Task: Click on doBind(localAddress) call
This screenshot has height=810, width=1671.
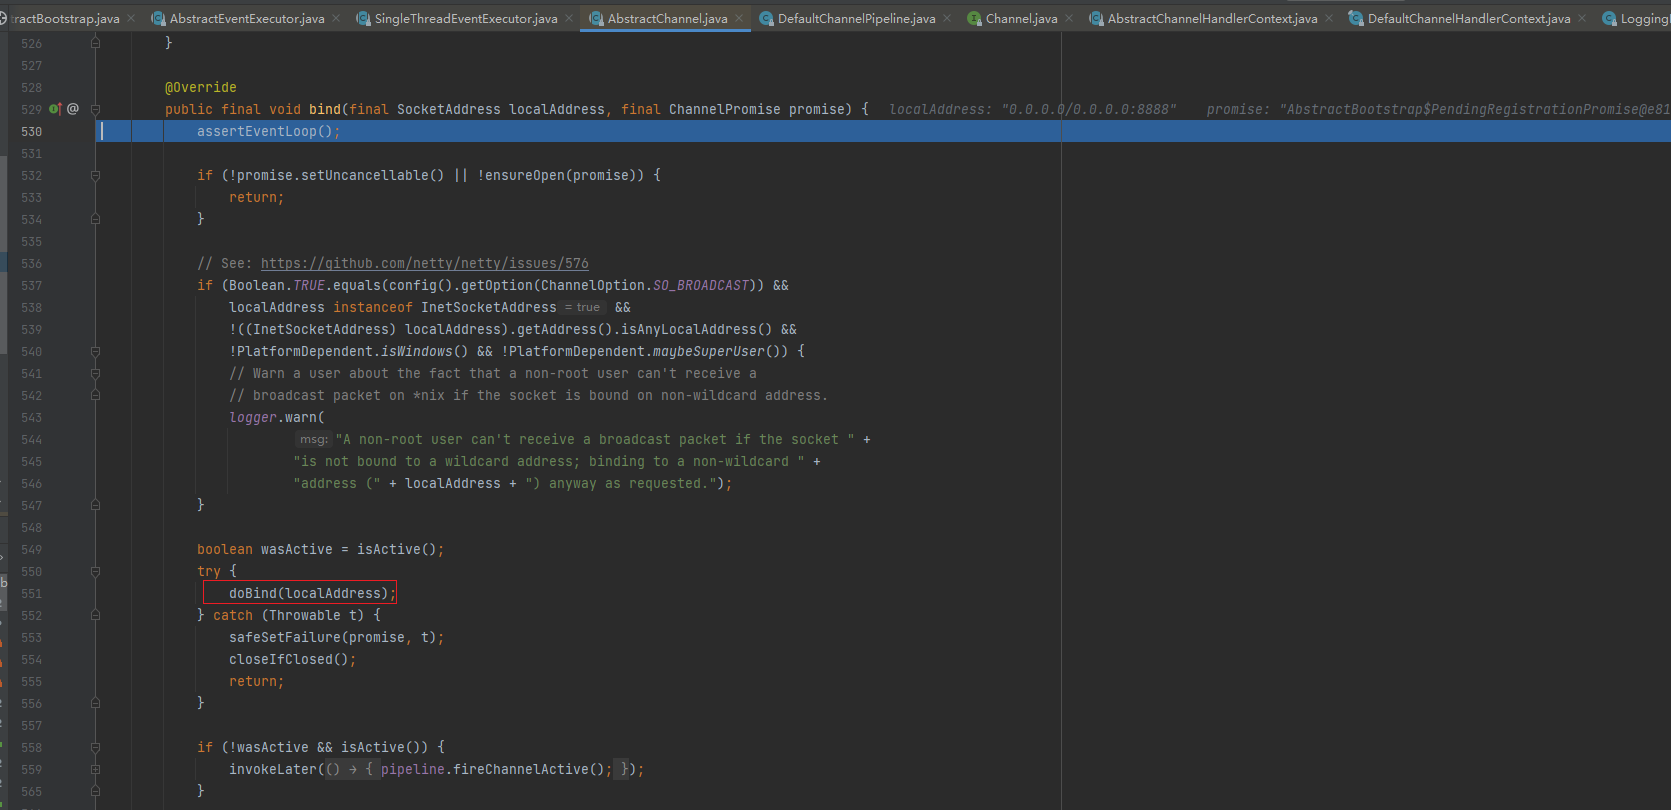Action: click(x=308, y=593)
